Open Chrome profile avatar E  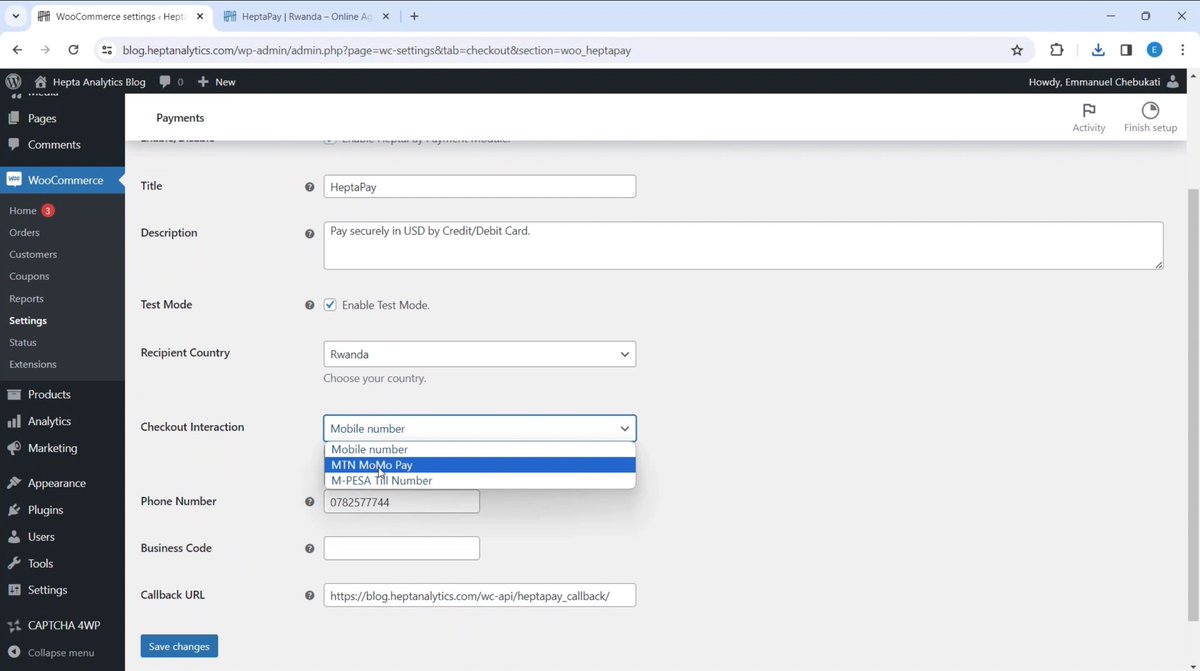pos(1155,50)
